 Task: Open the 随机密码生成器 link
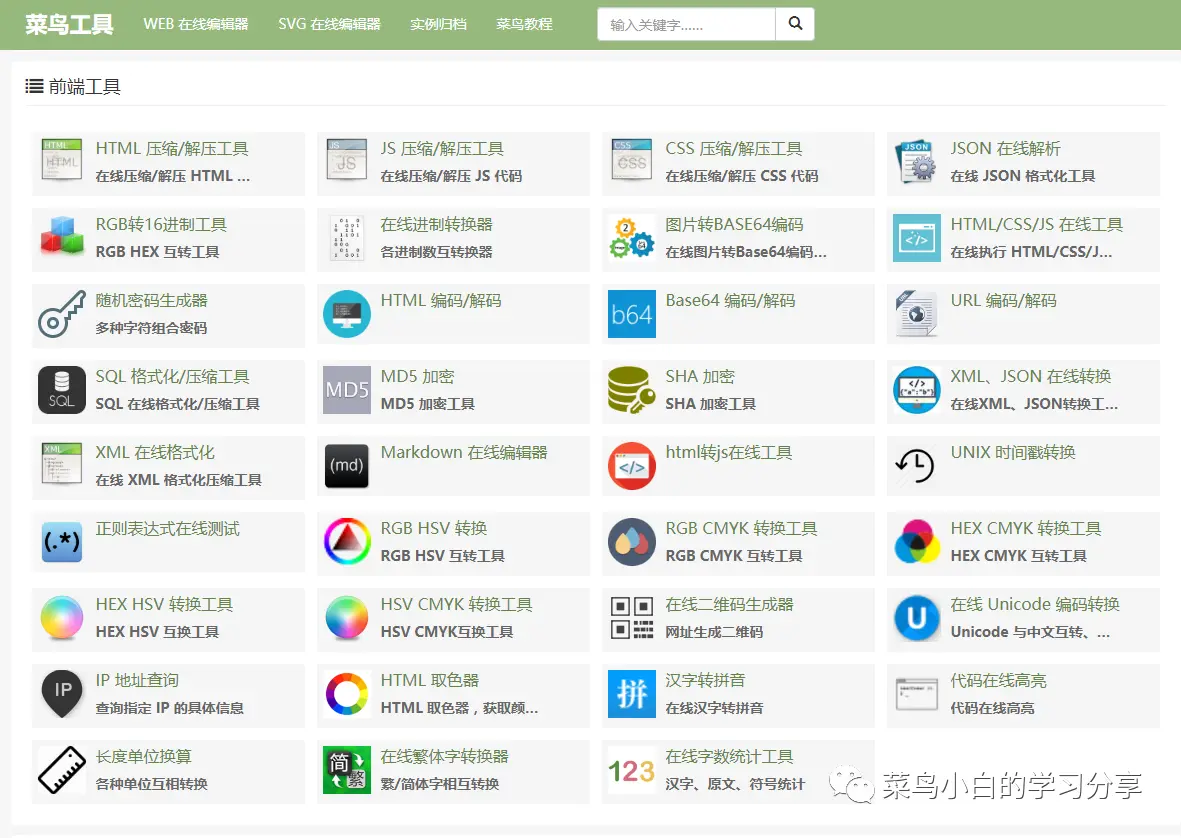point(151,300)
